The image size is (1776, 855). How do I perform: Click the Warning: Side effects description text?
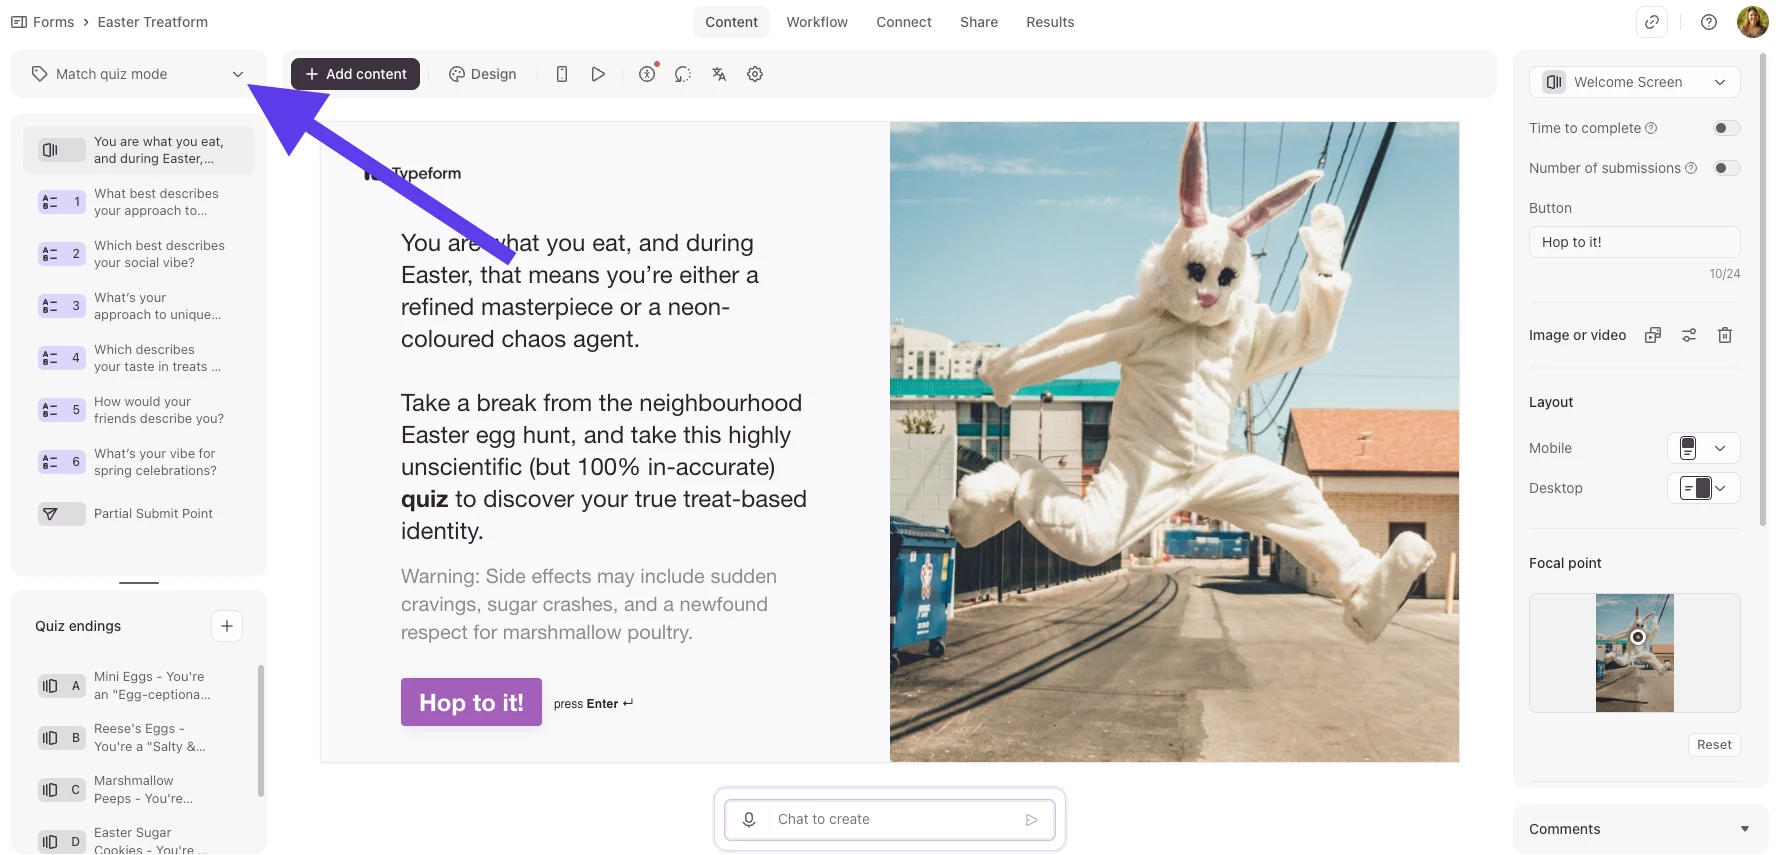tap(589, 604)
